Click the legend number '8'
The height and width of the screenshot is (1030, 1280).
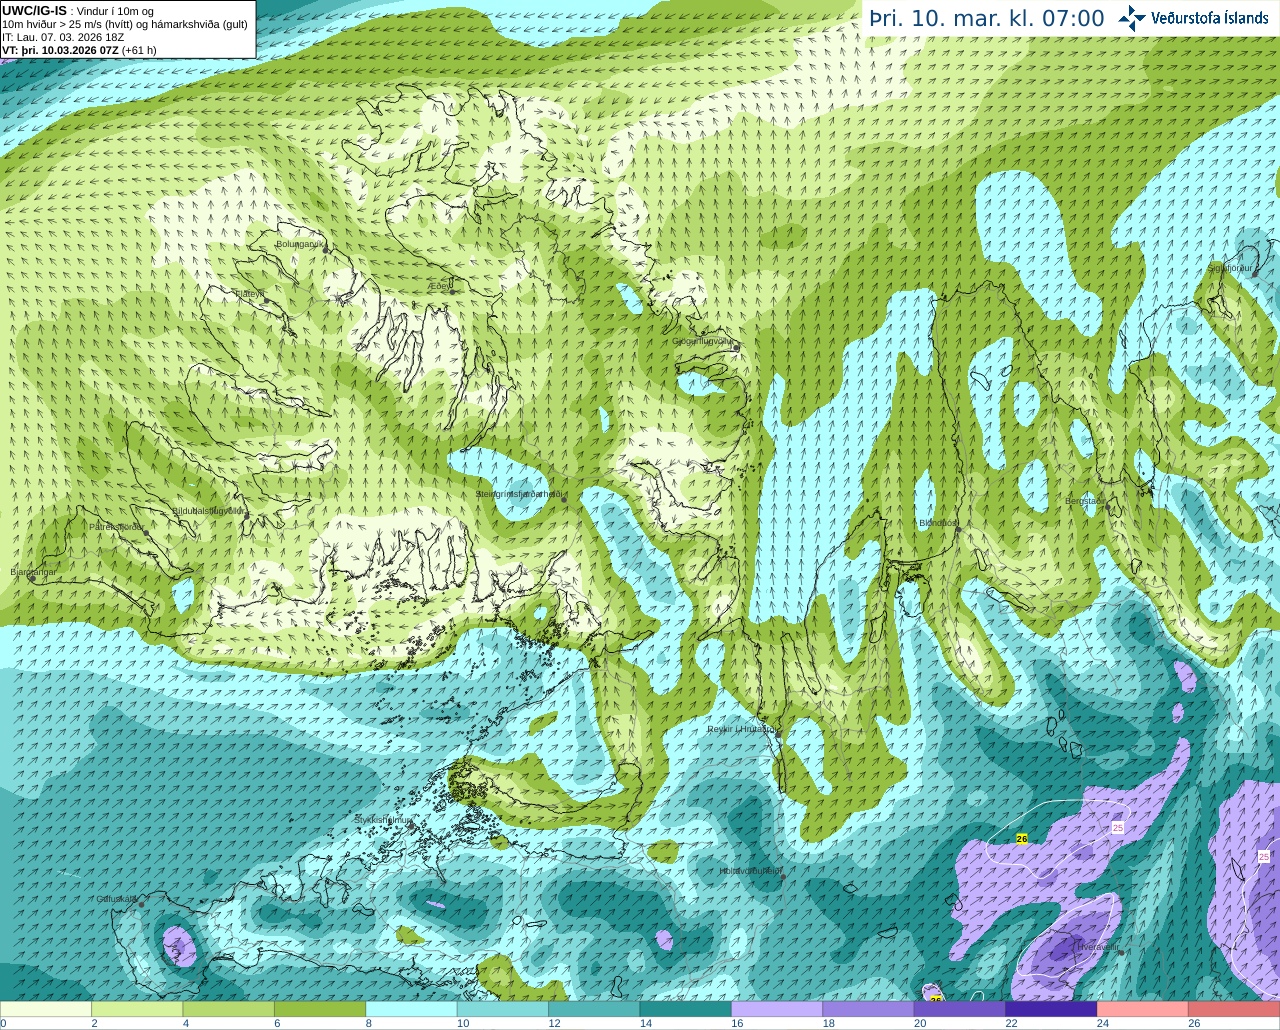[x=368, y=1024]
